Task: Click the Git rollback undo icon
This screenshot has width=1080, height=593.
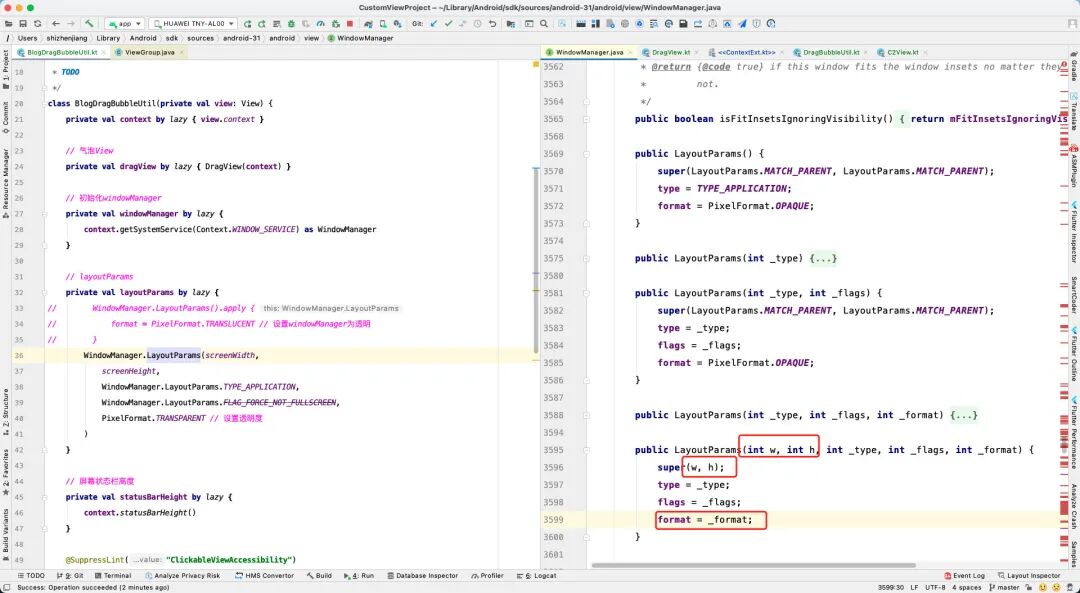Action: pyautogui.click(x=492, y=23)
